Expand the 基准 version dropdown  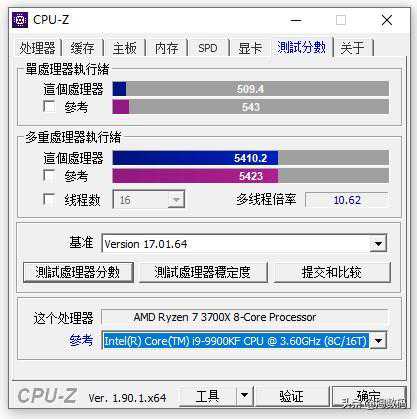pyautogui.click(x=378, y=244)
